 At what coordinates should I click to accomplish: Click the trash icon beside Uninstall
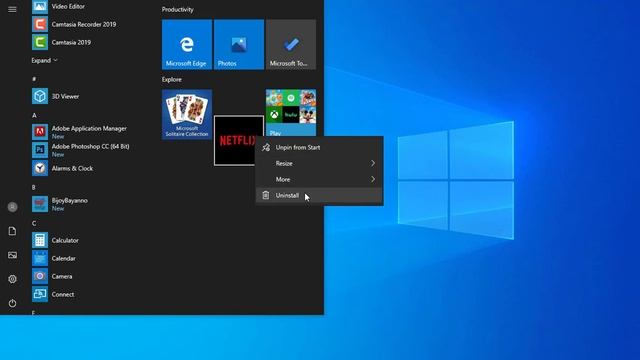(x=266, y=195)
